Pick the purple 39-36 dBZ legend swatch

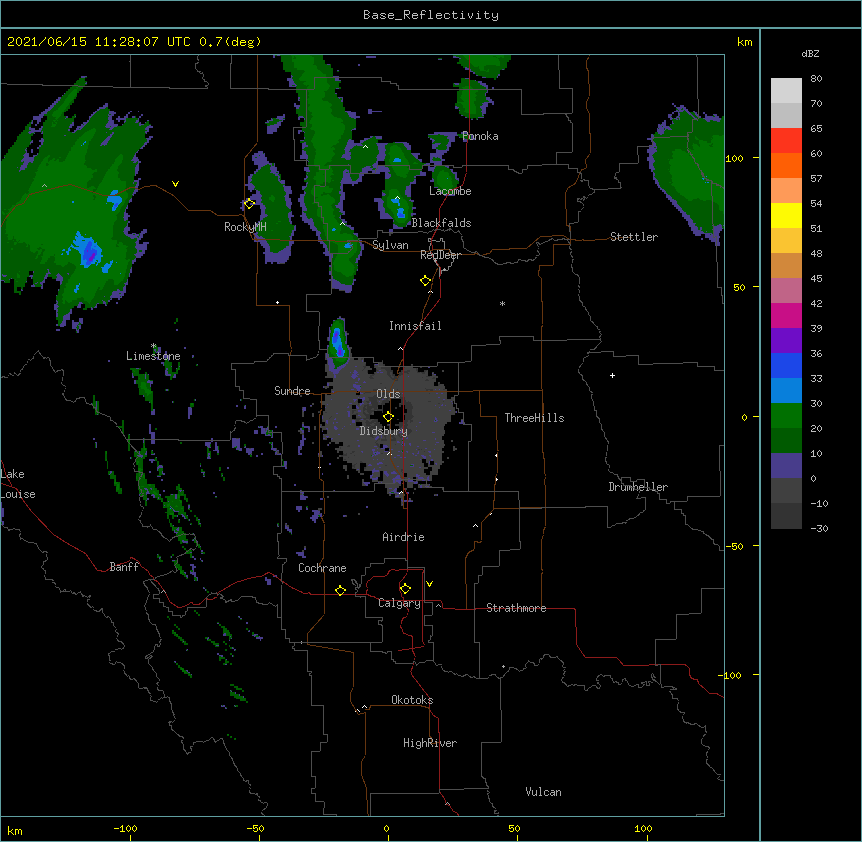tap(786, 341)
